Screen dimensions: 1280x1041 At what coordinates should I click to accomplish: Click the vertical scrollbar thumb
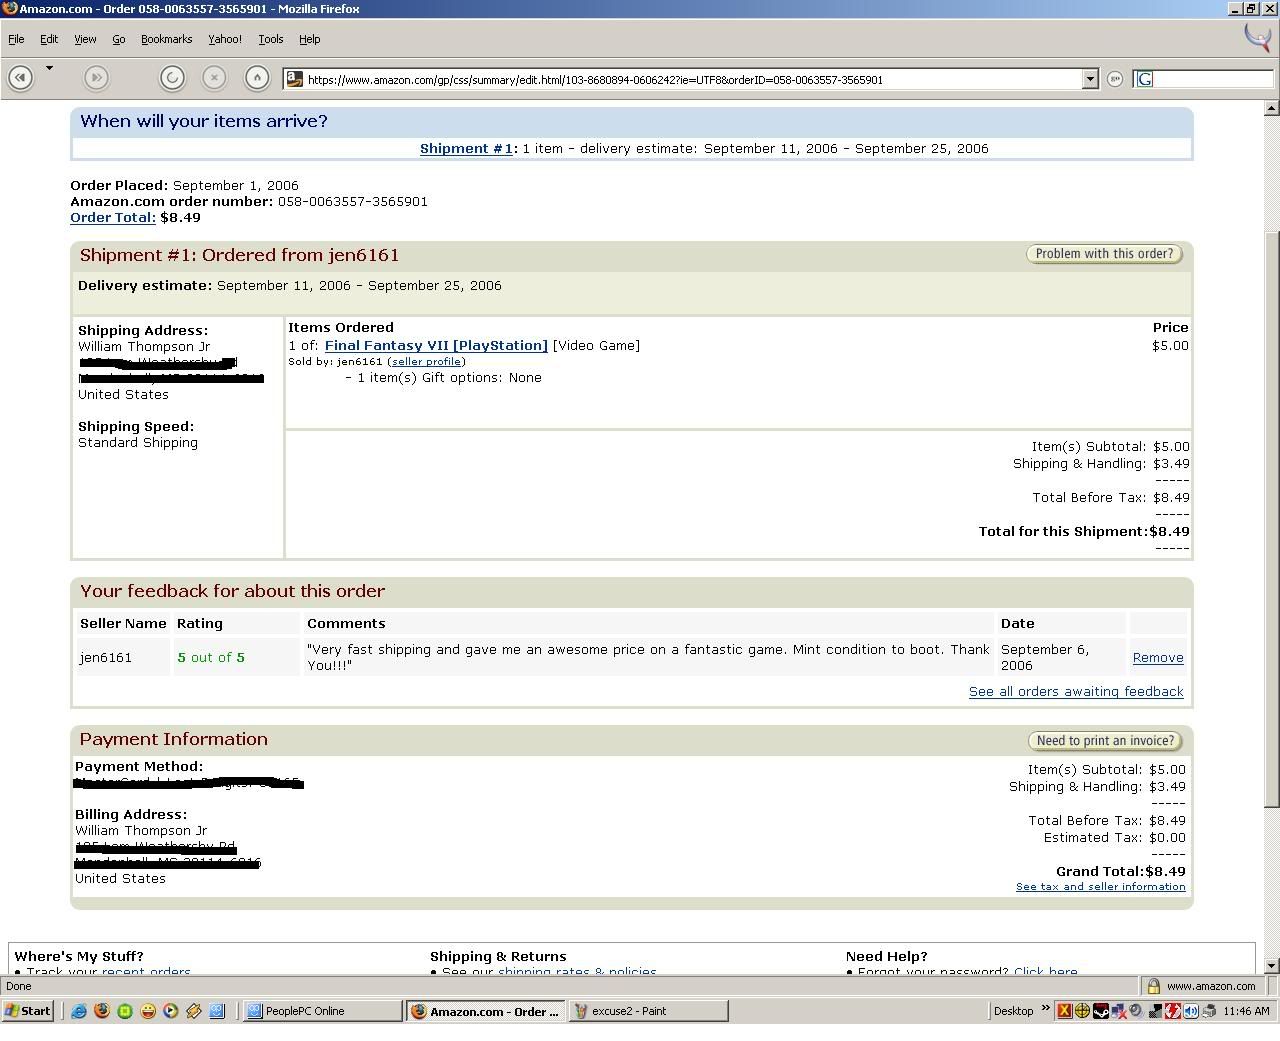pos(1272,519)
